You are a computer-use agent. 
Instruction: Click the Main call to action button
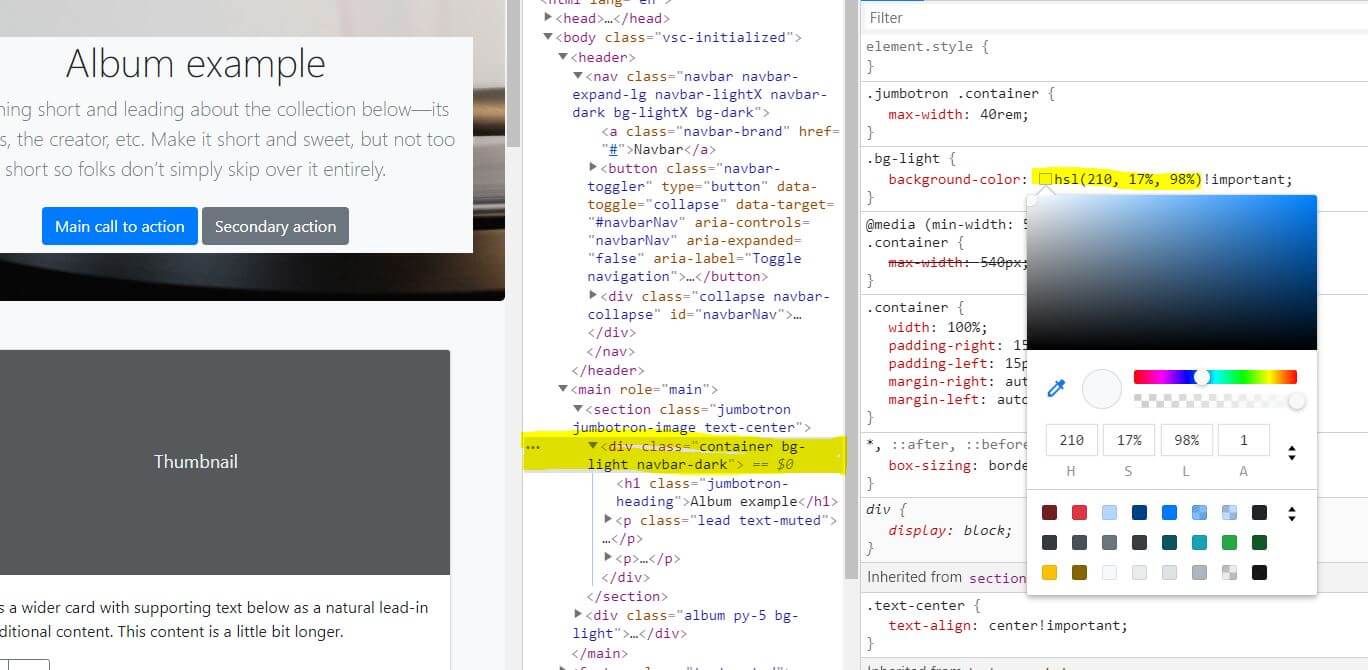click(119, 226)
